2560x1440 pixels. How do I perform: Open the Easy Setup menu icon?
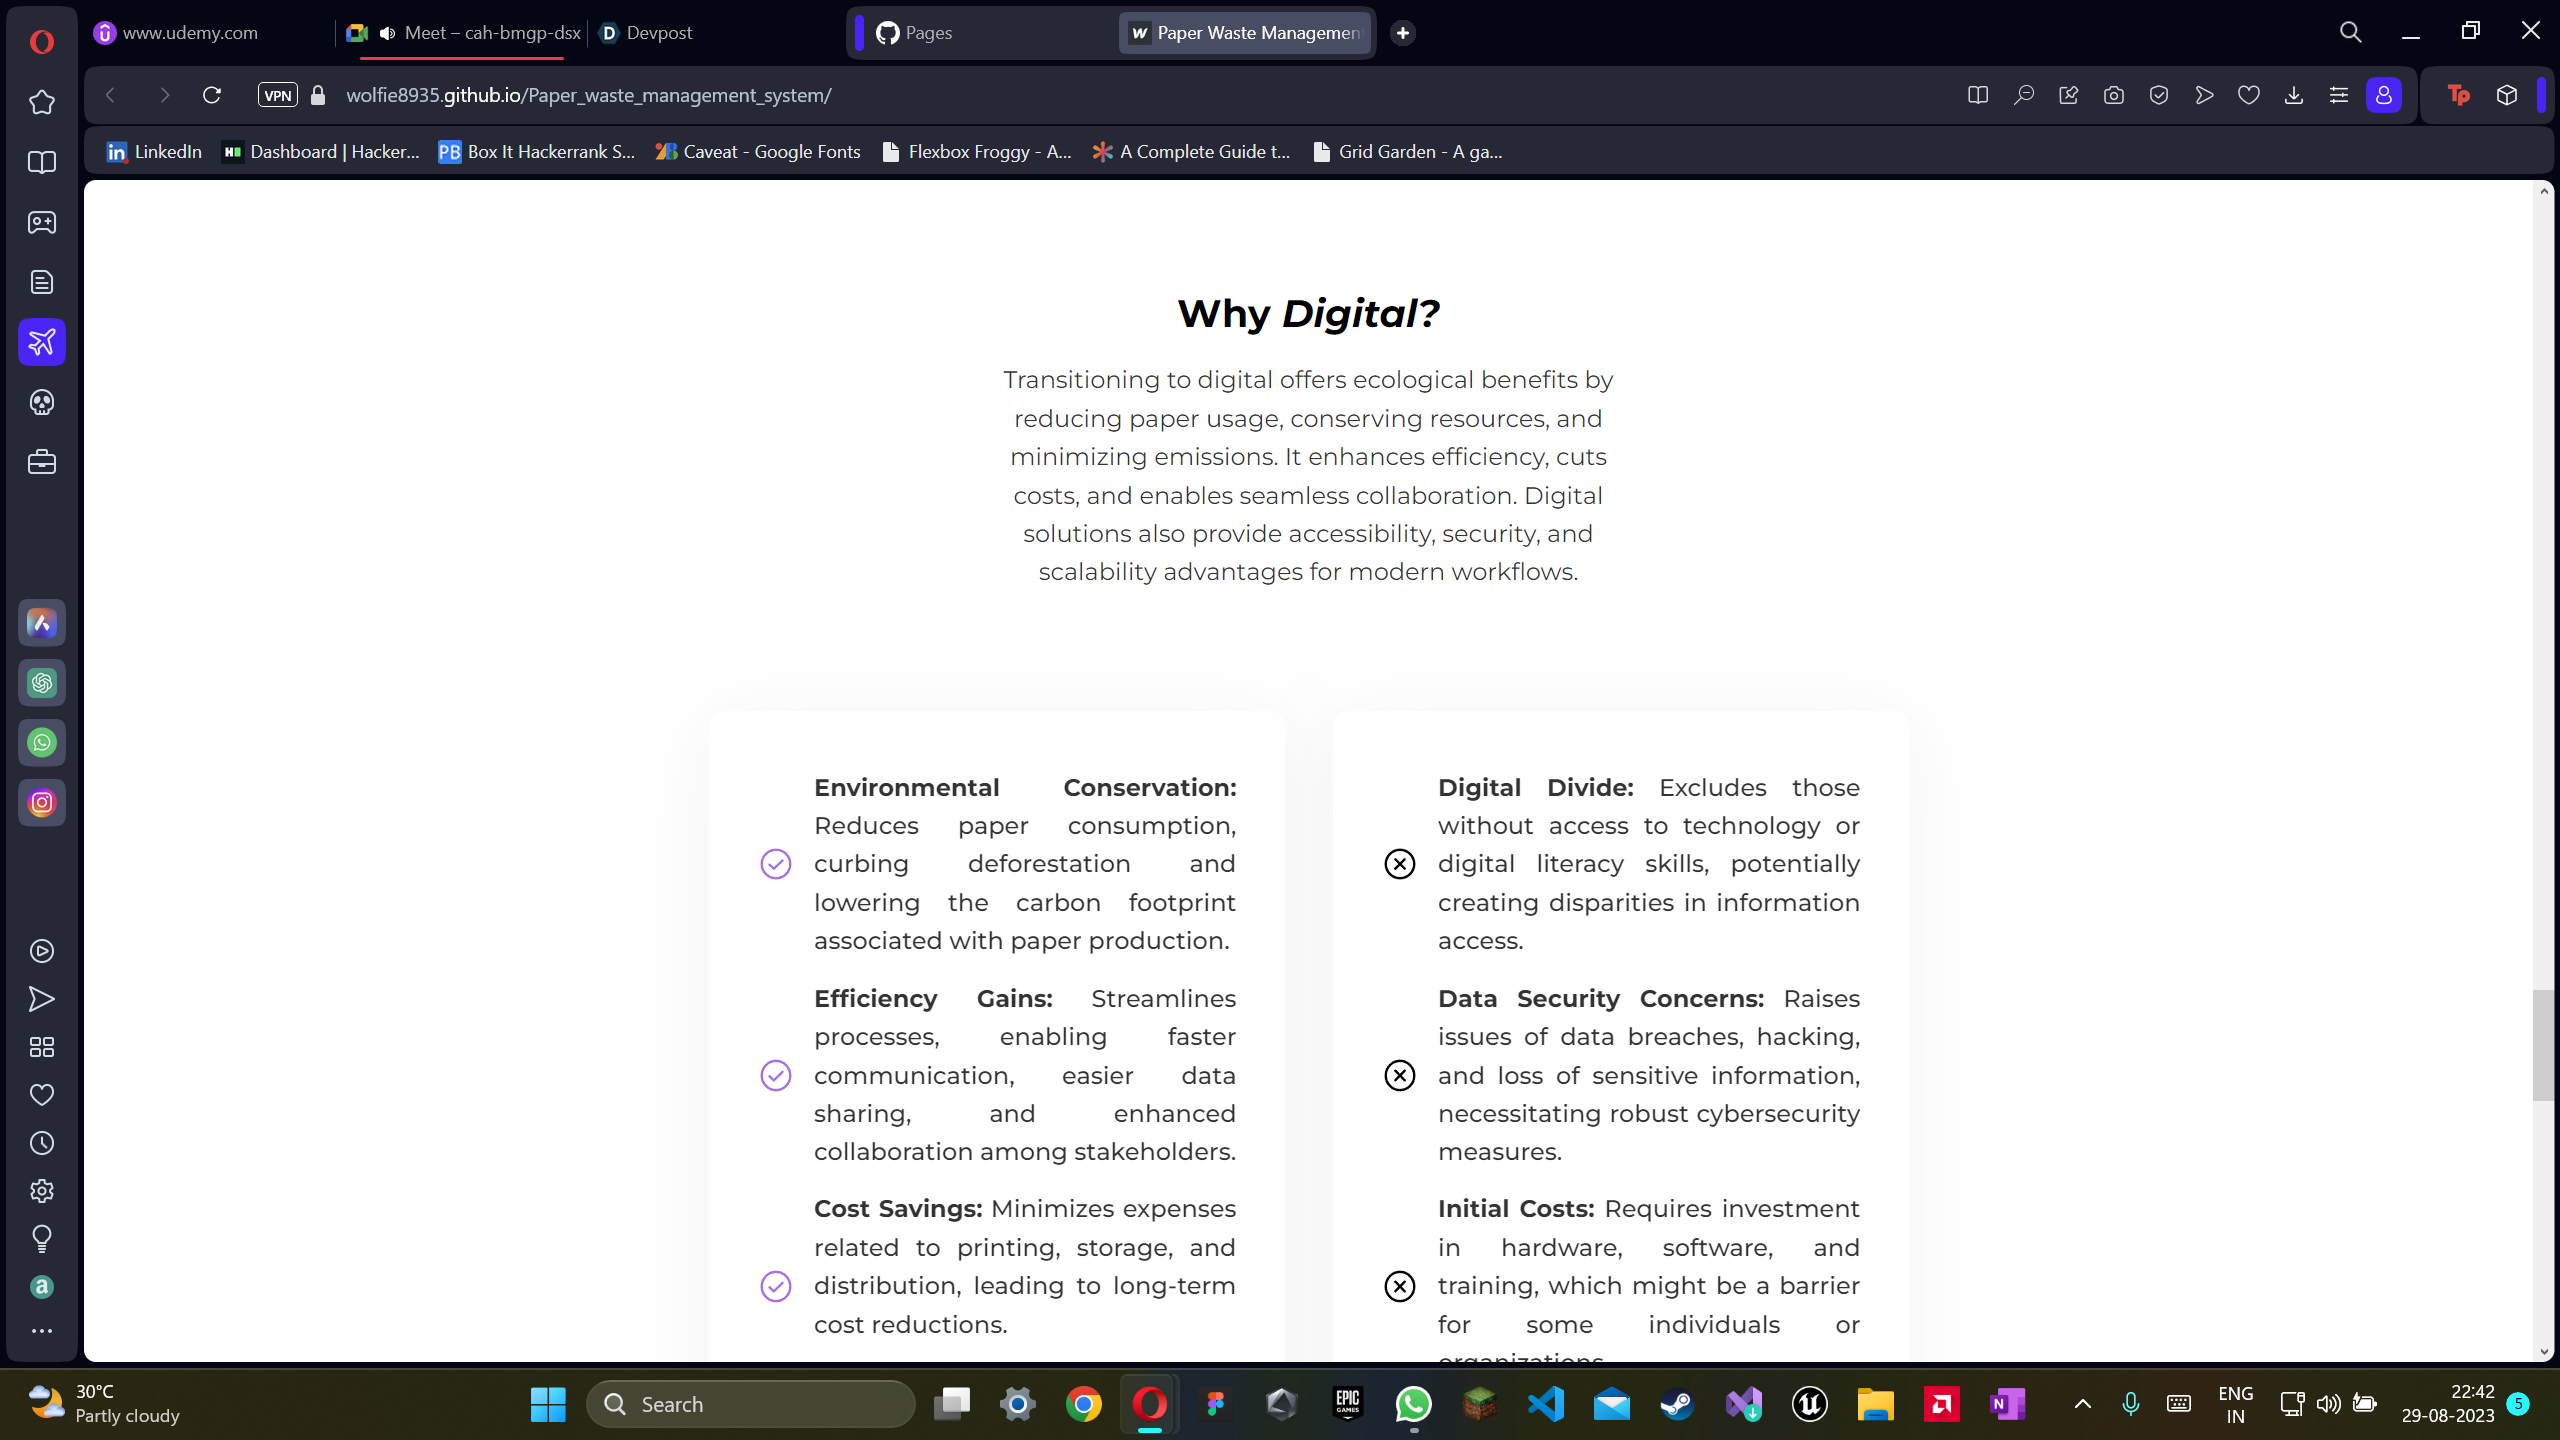pos(2338,95)
